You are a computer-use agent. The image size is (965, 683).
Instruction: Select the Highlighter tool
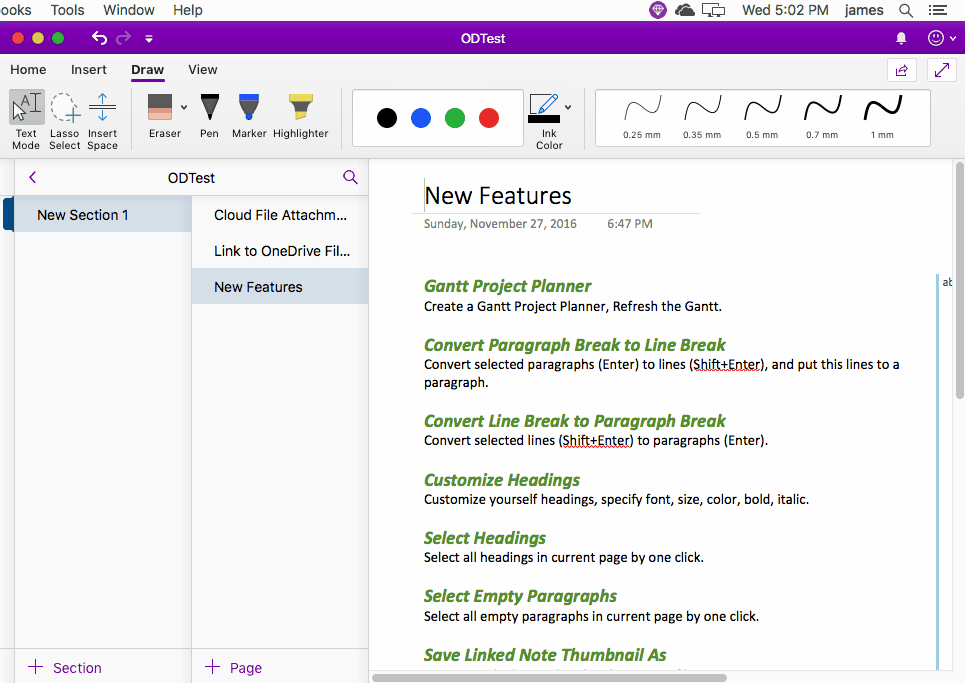[300, 116]
